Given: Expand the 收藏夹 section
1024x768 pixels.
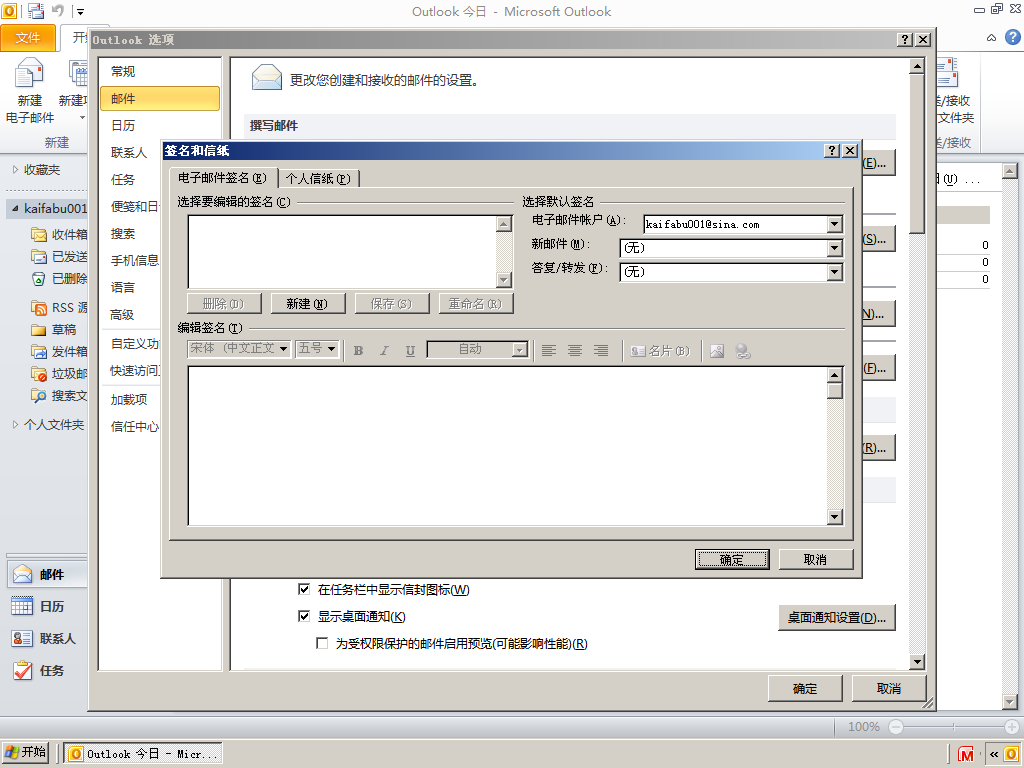Looking at the screenshot, I should [16, 170].
